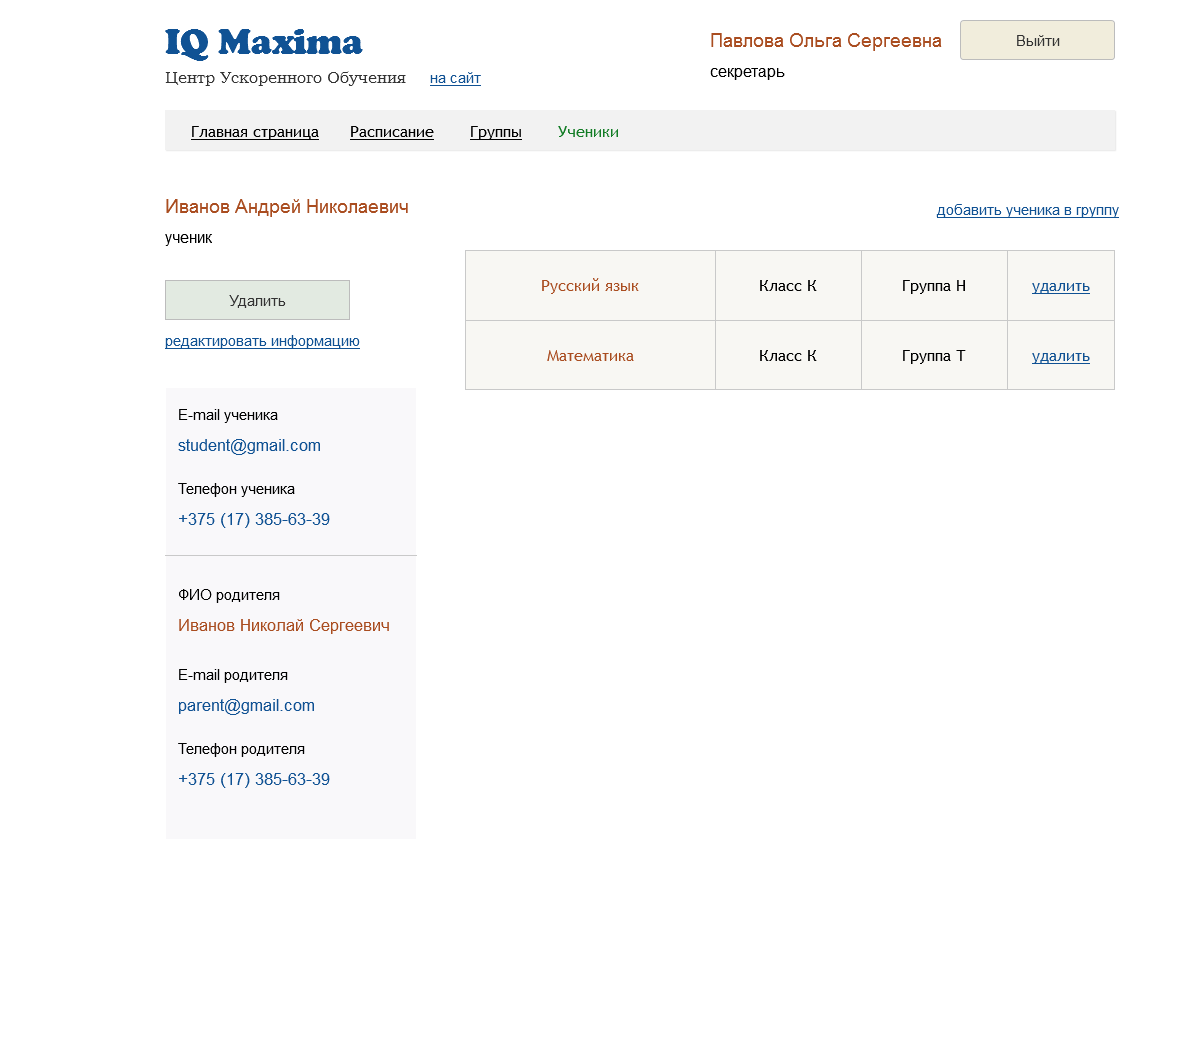Click the IQ Maxima logo
Screen dimensions: 1190x1040
coord(263,43)
